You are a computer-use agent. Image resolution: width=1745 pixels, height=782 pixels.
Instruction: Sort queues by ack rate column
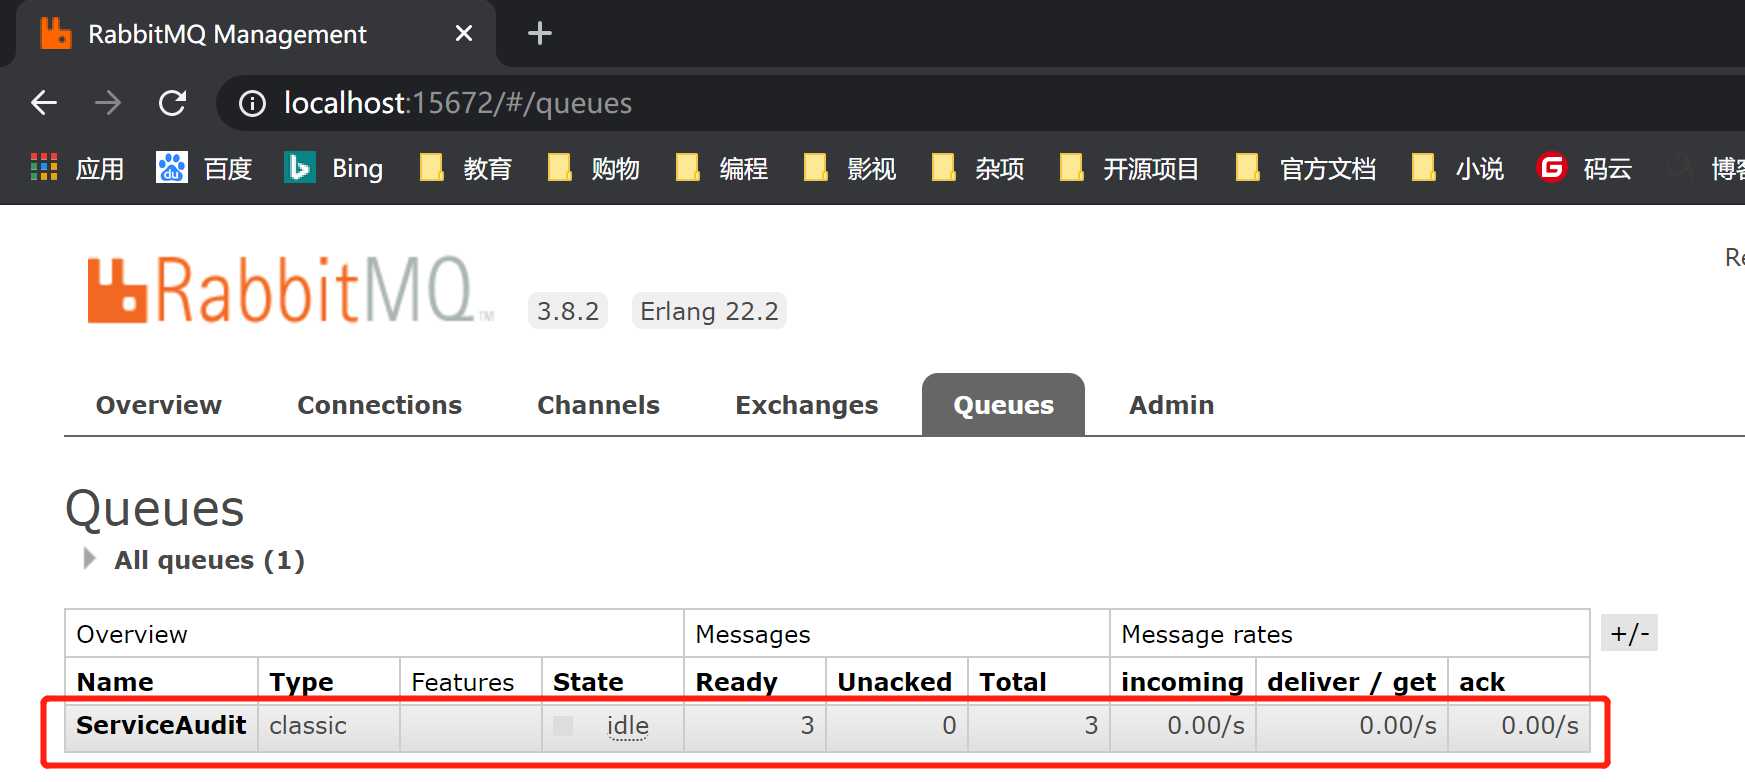1481,682
